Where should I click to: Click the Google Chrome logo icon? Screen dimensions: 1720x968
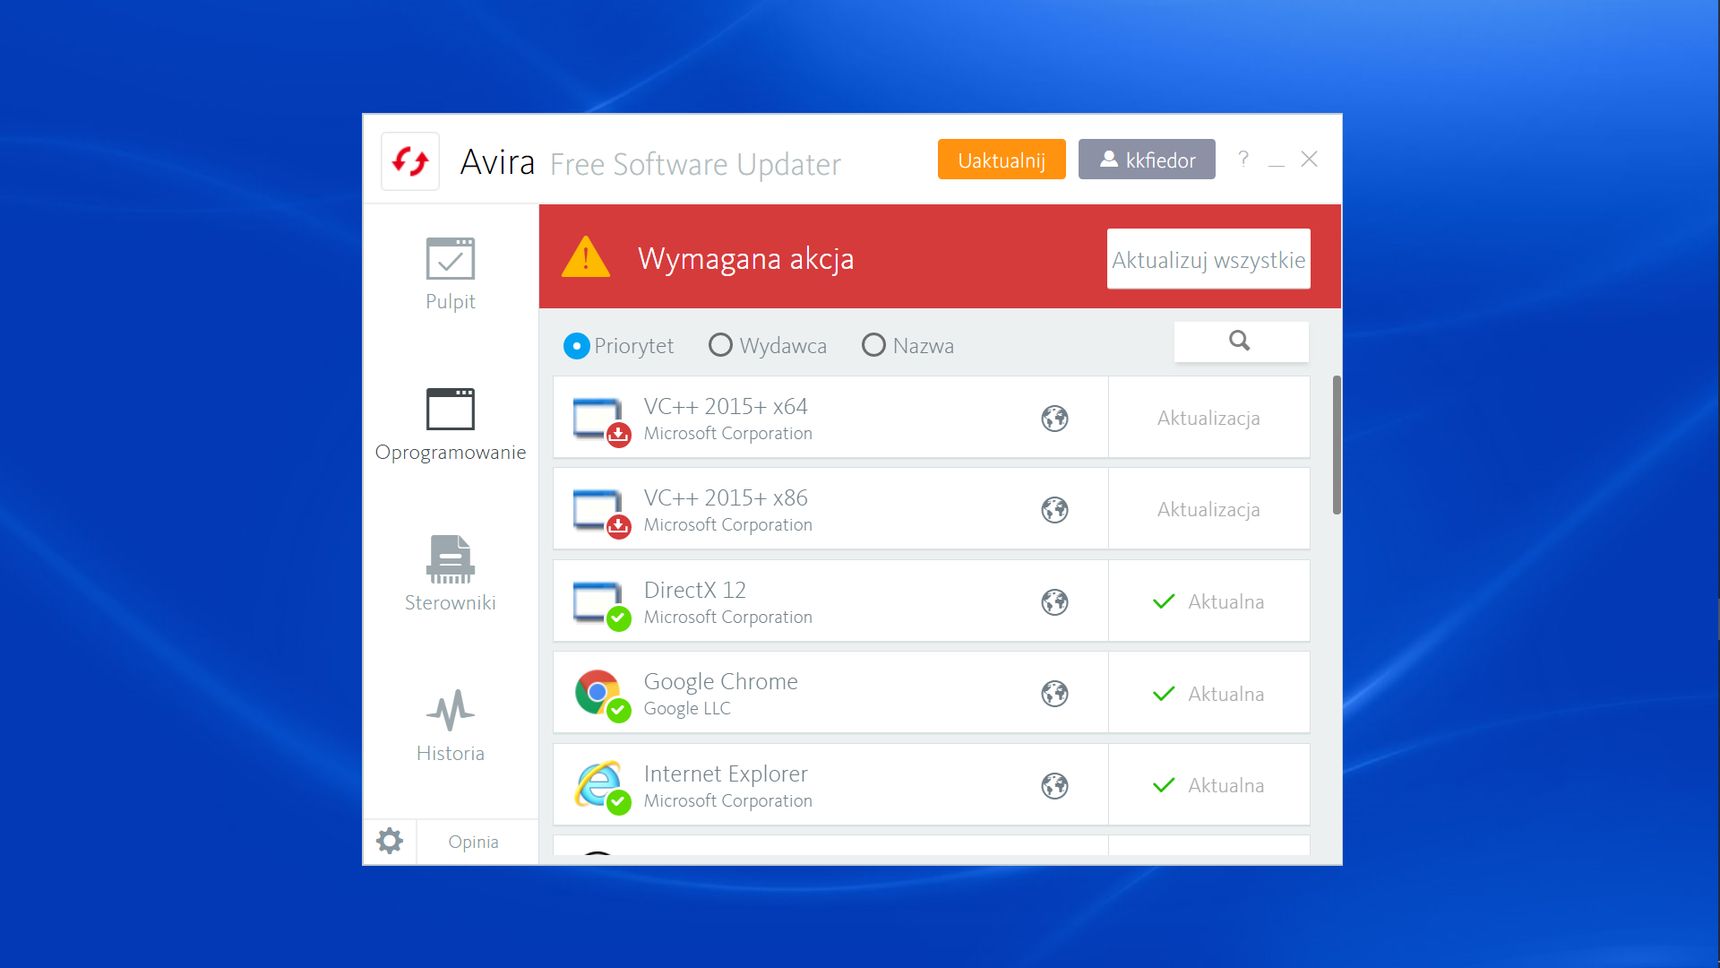[601, 695]
